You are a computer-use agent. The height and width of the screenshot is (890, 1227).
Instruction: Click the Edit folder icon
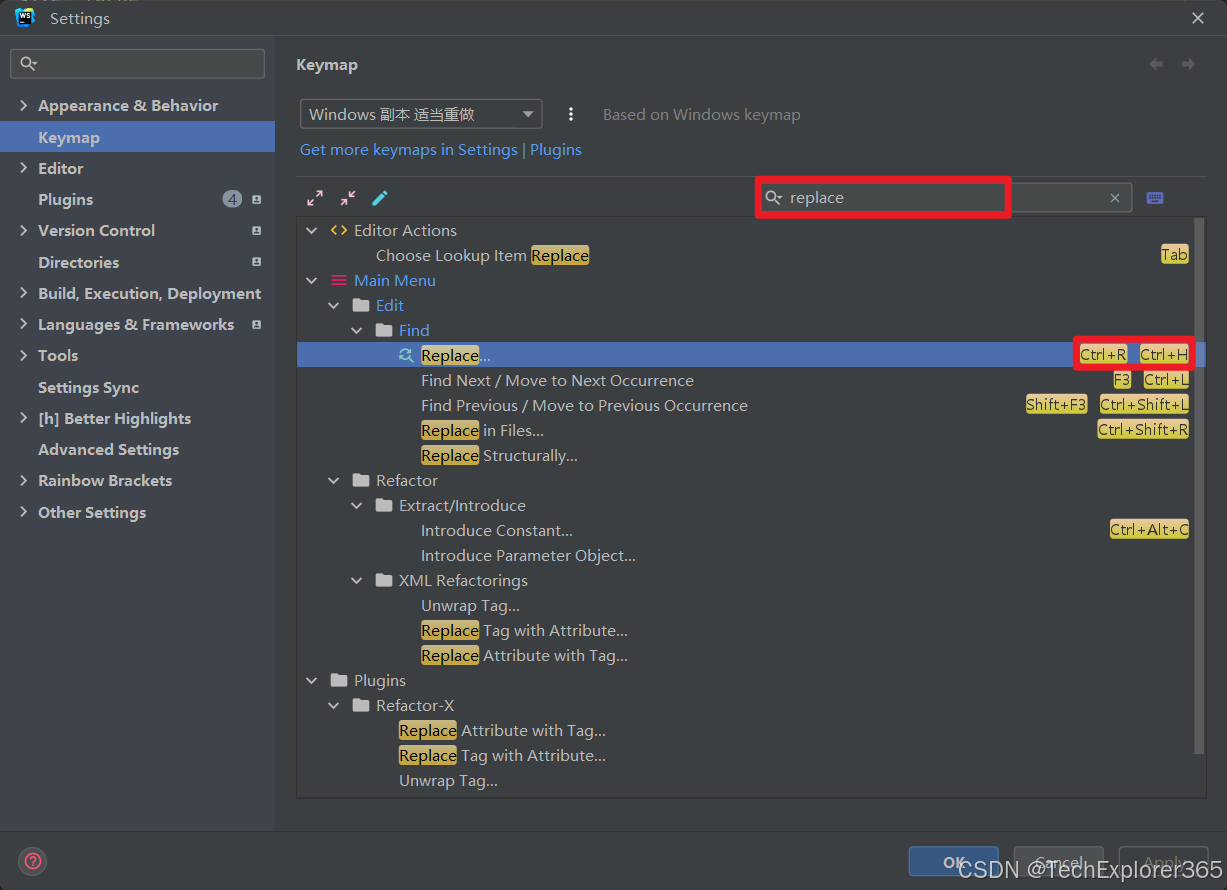361,305
